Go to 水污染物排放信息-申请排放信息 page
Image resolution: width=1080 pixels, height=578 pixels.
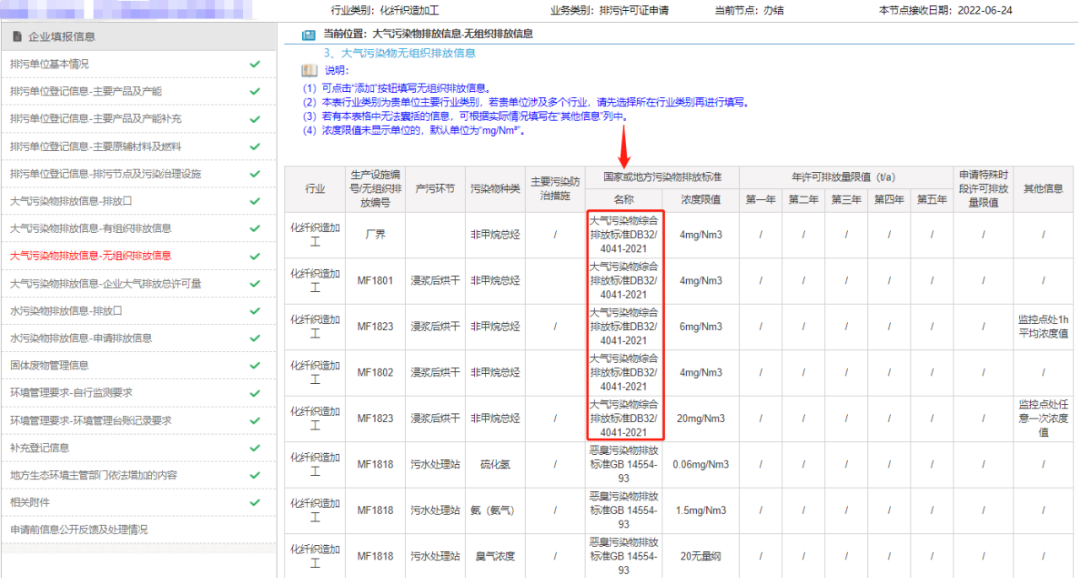[x=80, y=338]
